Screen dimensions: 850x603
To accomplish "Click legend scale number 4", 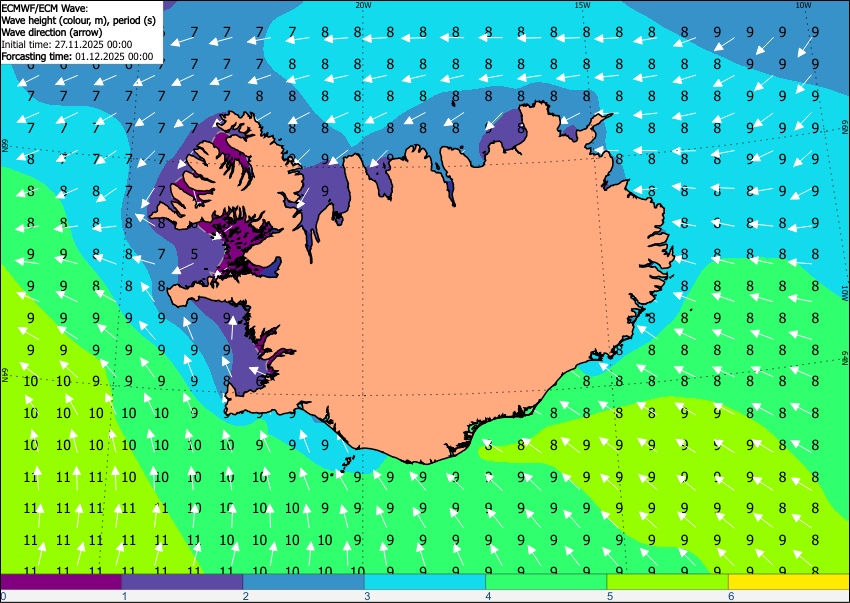I will point(489,596).
